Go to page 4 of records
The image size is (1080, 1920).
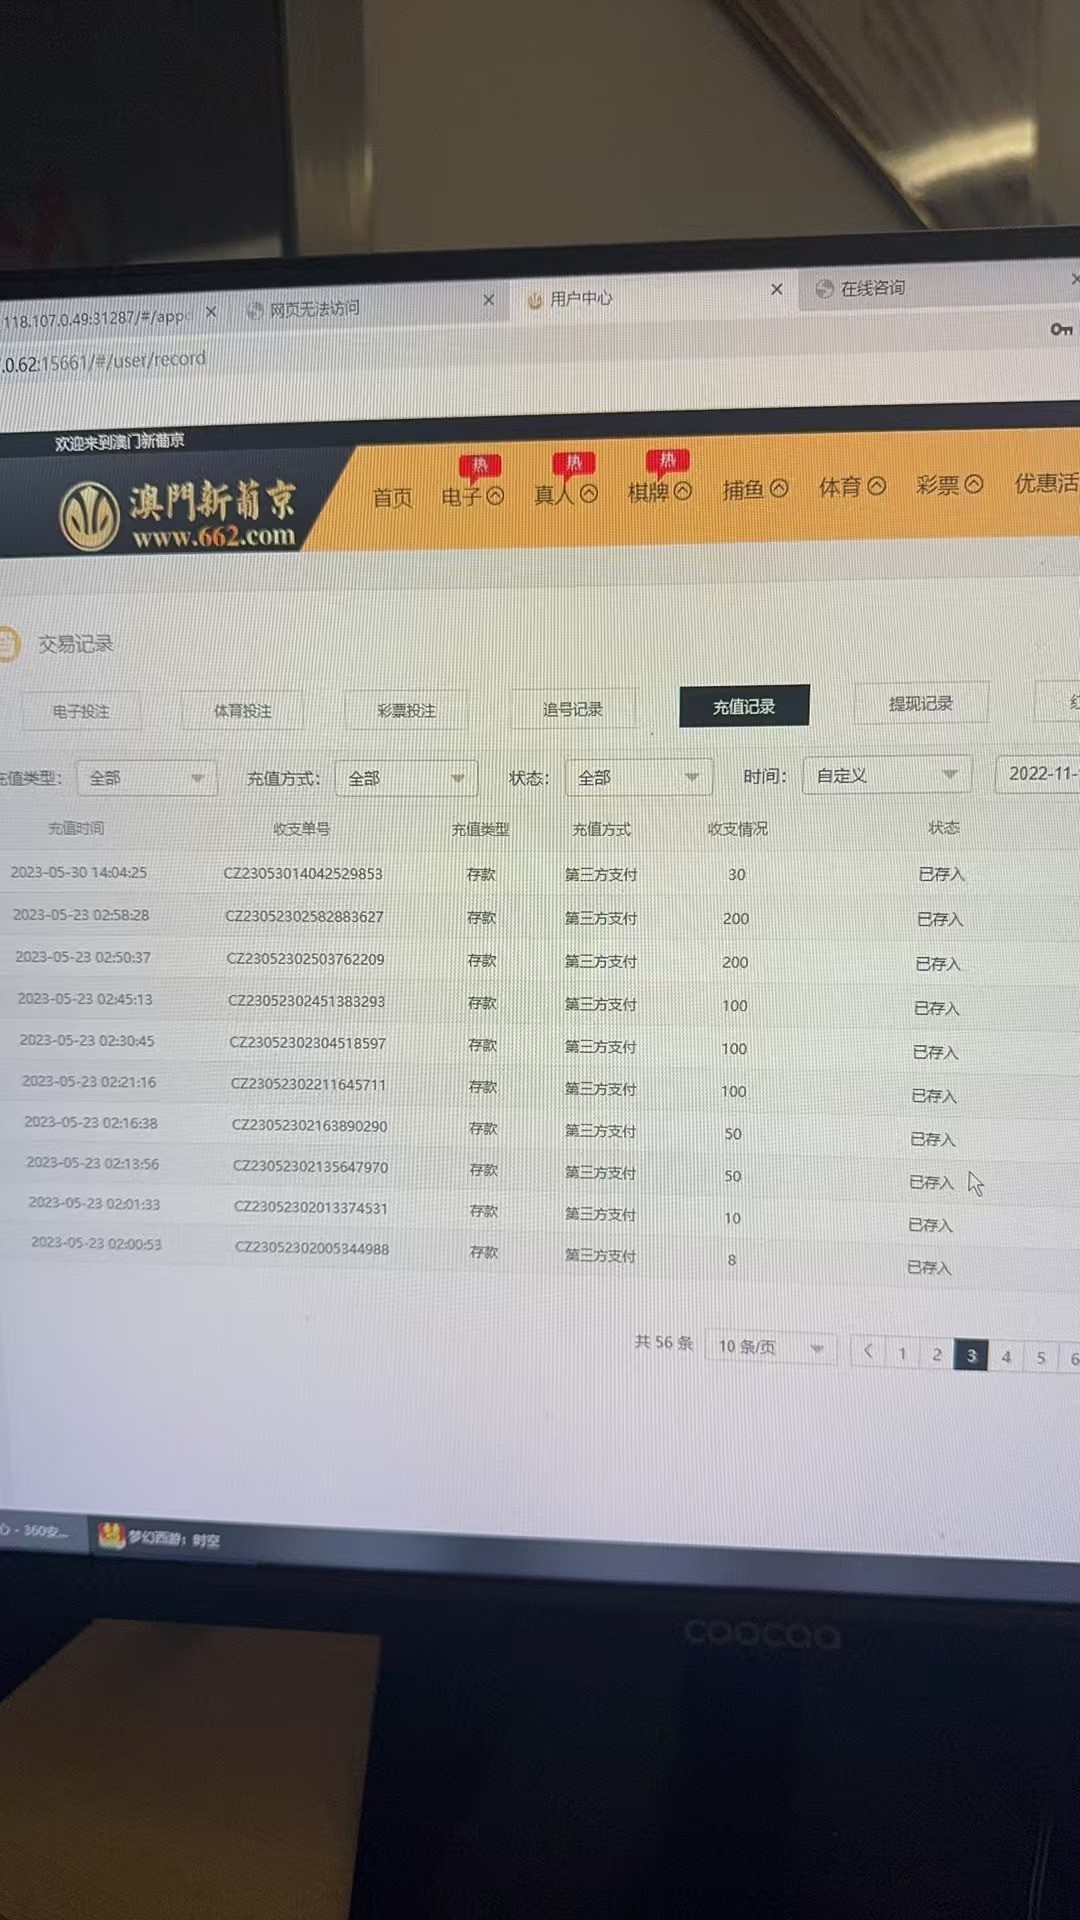1006,1356
